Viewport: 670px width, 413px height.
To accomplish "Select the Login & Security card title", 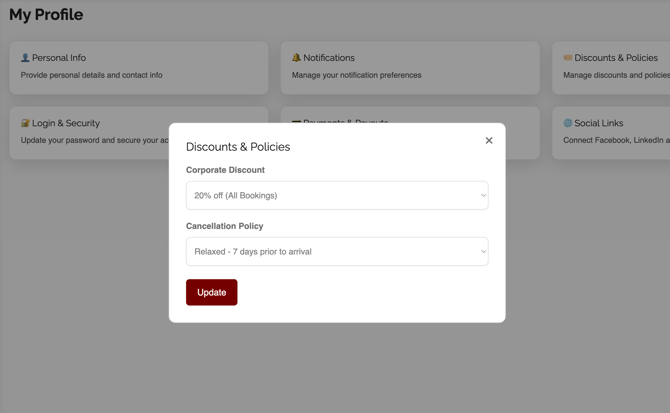I will coord(66,123).
